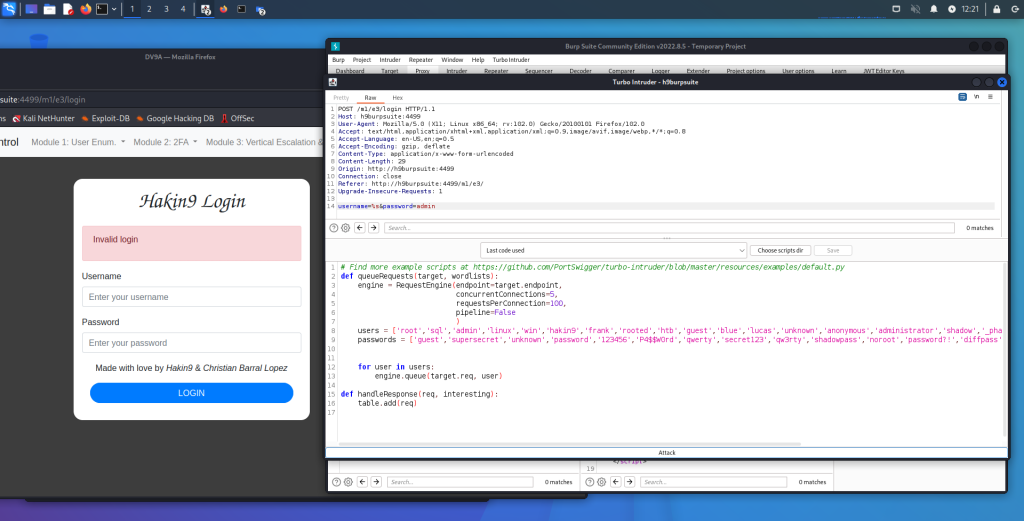
Task: Expand the terminal launcher dropdown arrow
Action: (x=114, y=9)
